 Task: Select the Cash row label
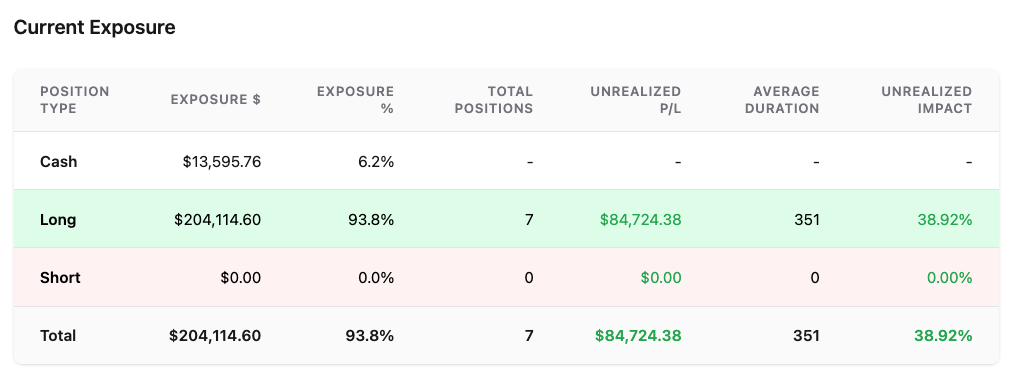tap(59, 162)
